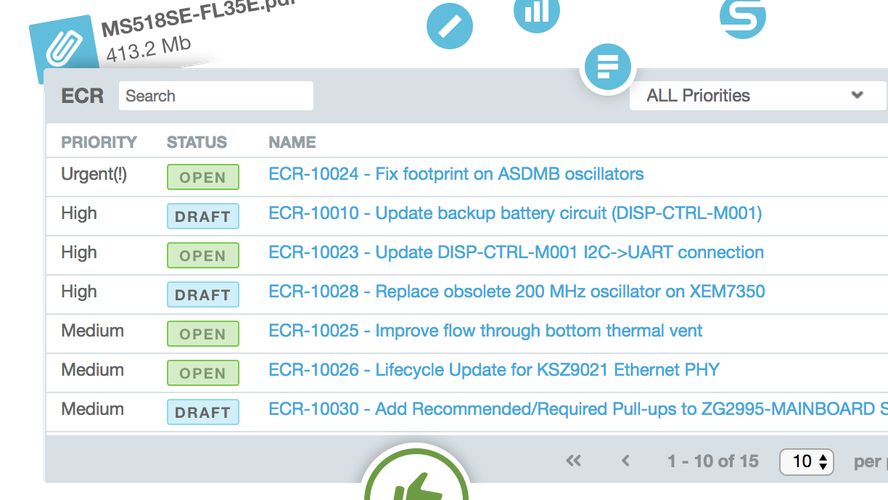Sort by the STATUS column header
The image size is (888, 500).
197,142
